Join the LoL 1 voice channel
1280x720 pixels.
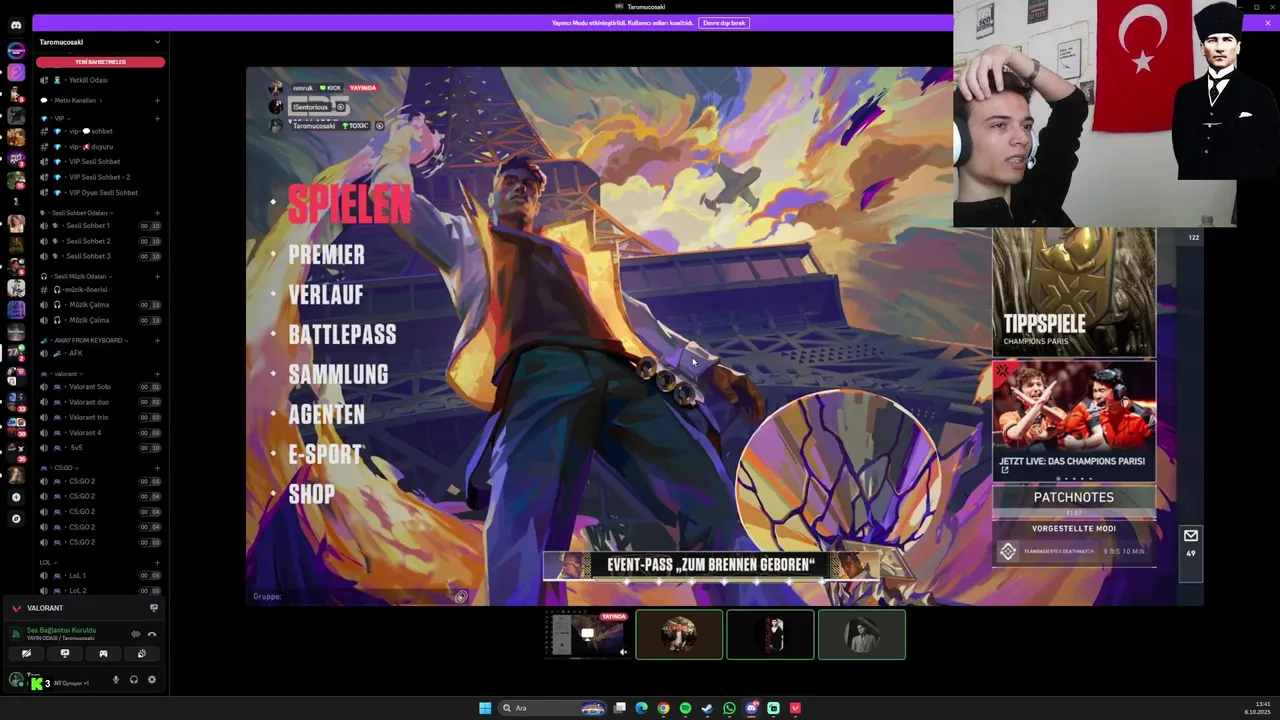click(100, 576)
